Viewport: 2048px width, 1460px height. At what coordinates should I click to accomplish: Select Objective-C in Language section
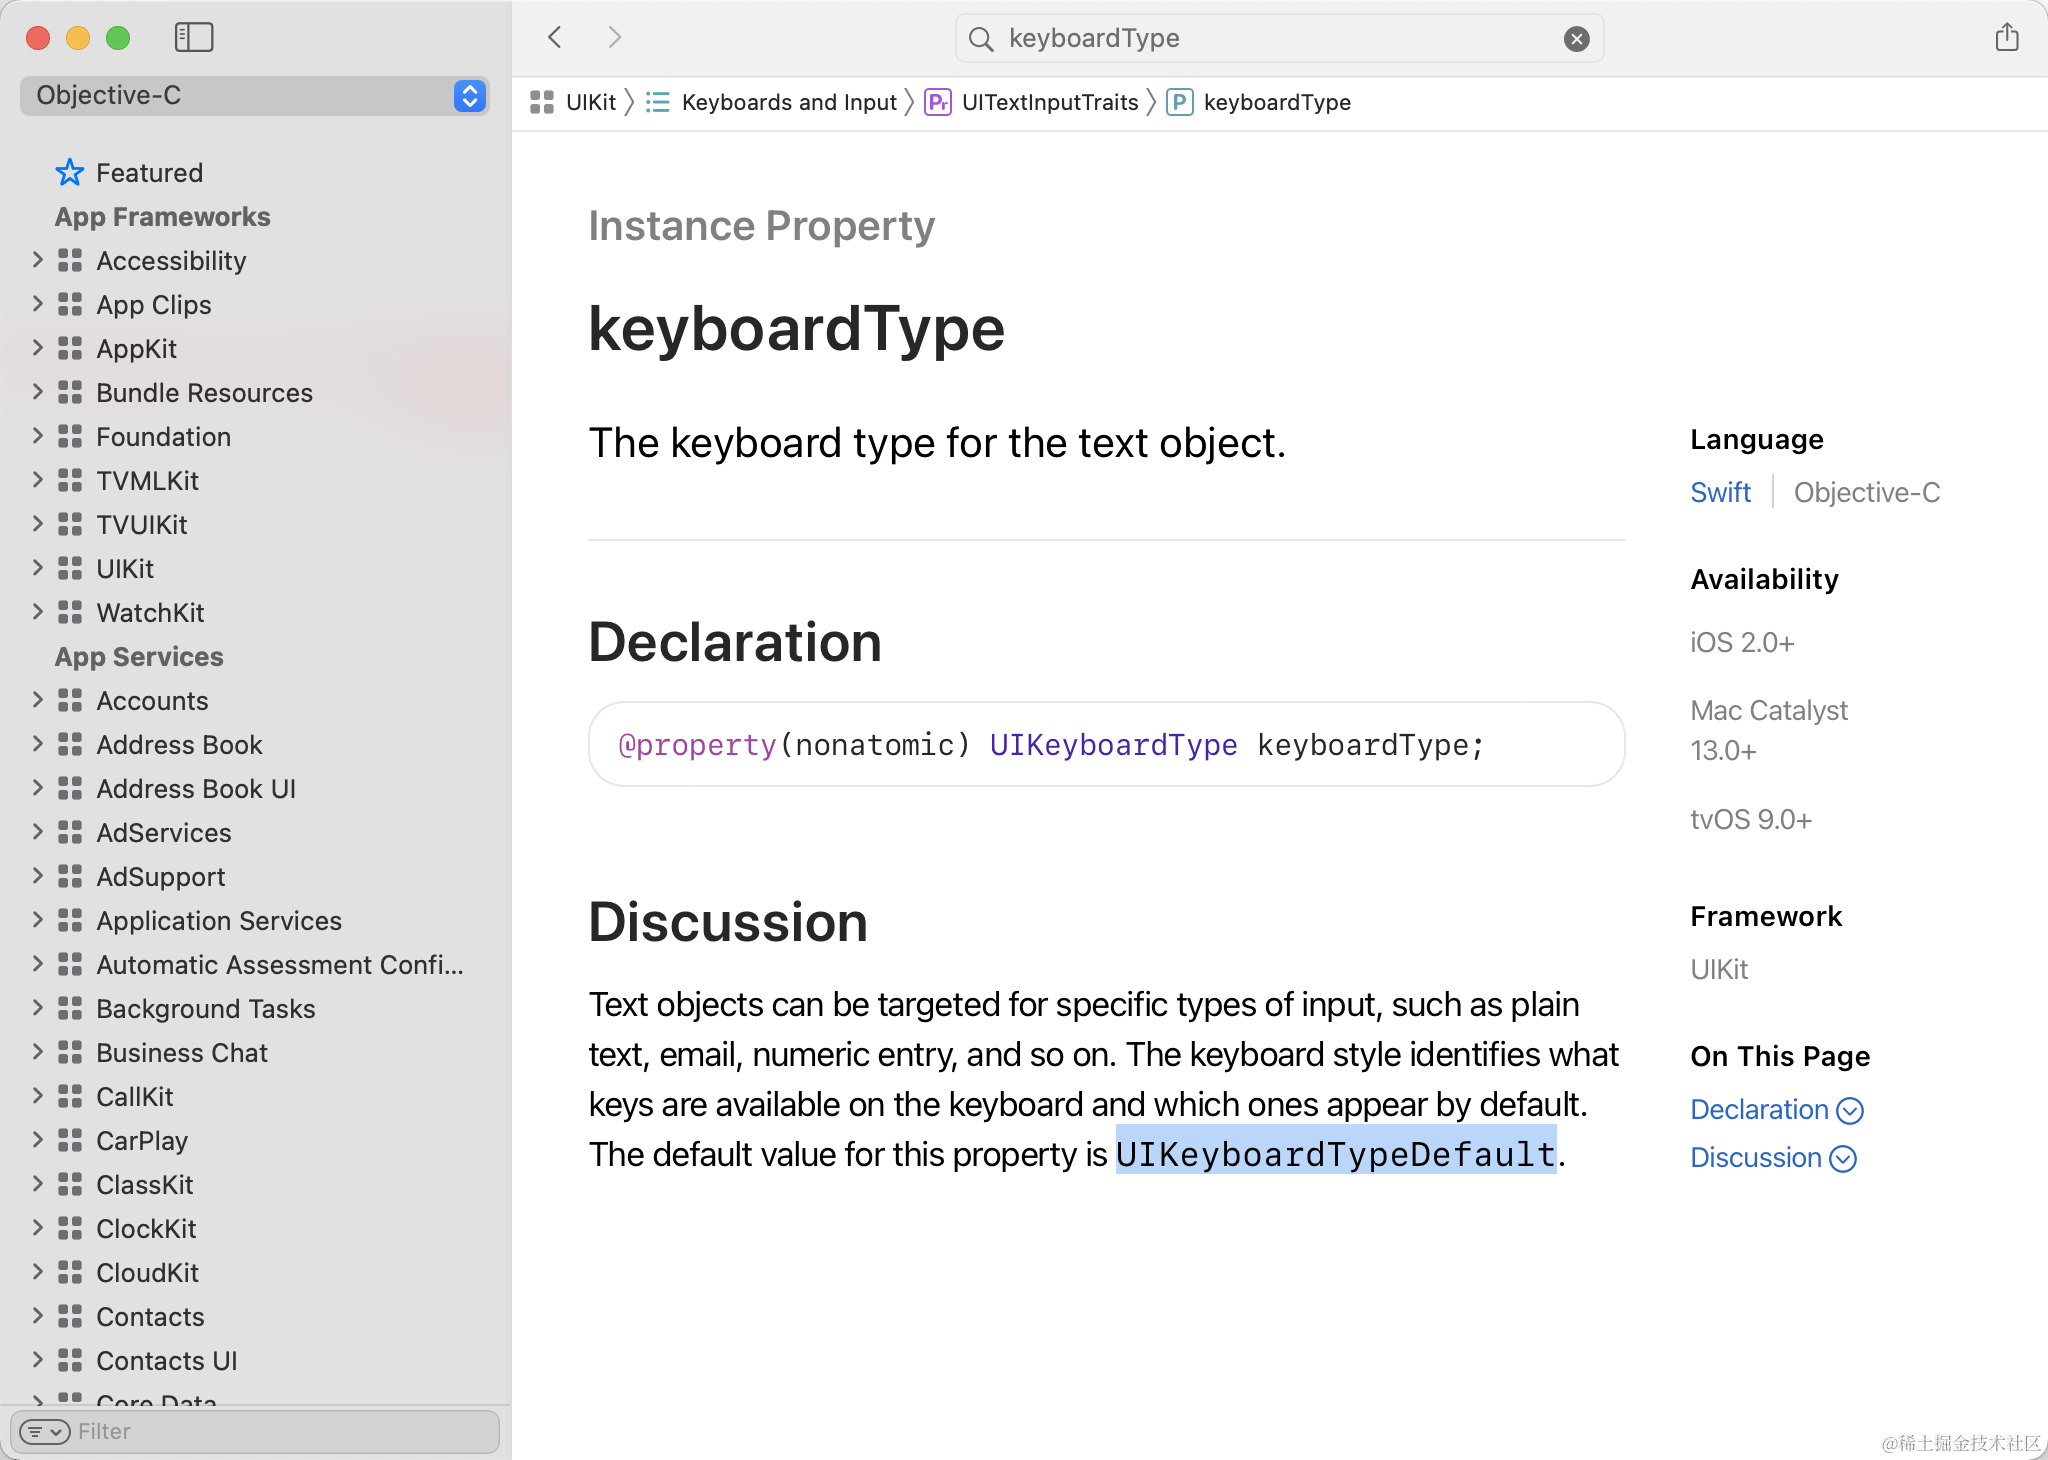tap(1866, 492)
